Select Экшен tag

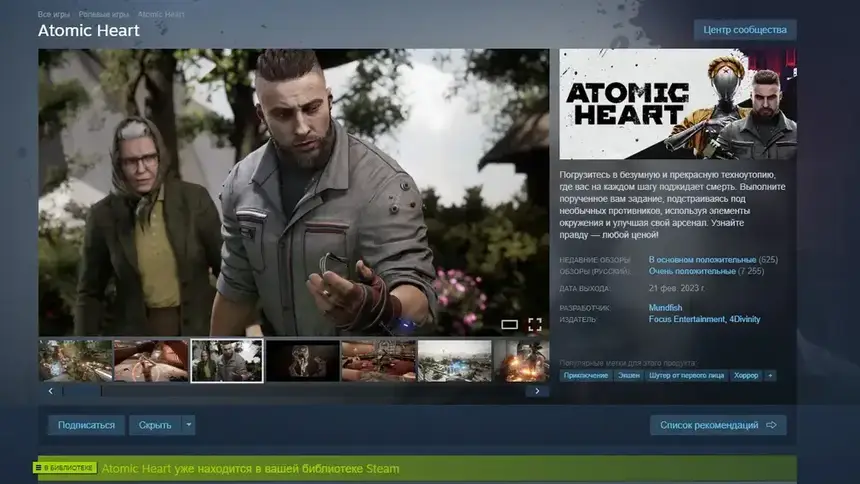629,375
